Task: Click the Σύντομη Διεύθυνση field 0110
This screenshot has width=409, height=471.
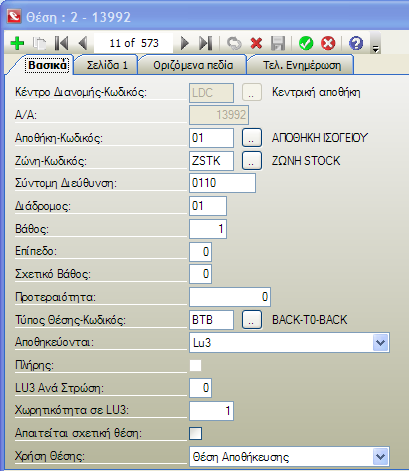Action: click(x=222, y=183)
